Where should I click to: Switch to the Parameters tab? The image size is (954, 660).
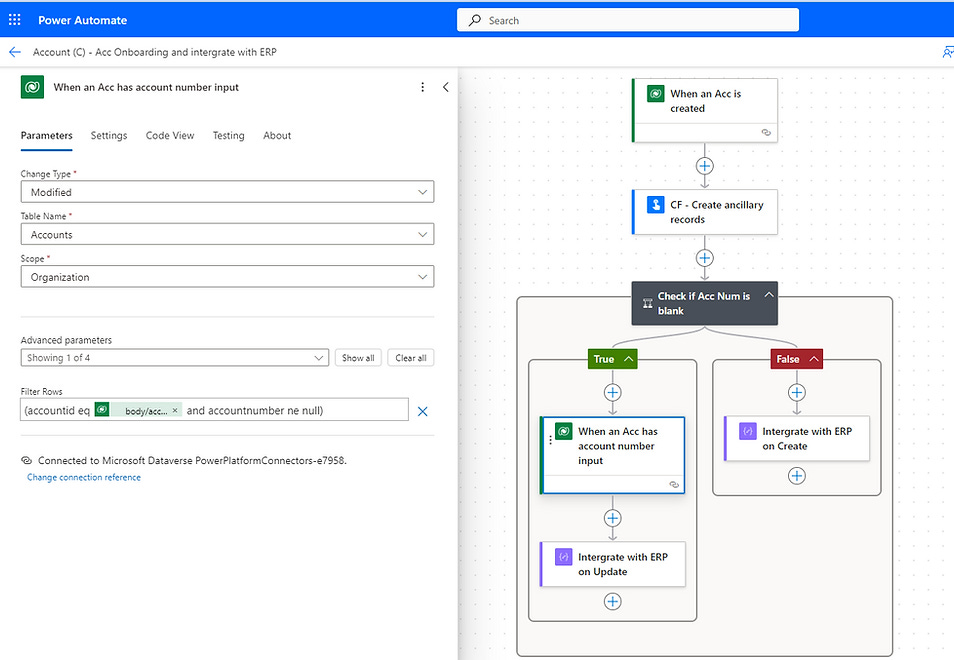46,136
